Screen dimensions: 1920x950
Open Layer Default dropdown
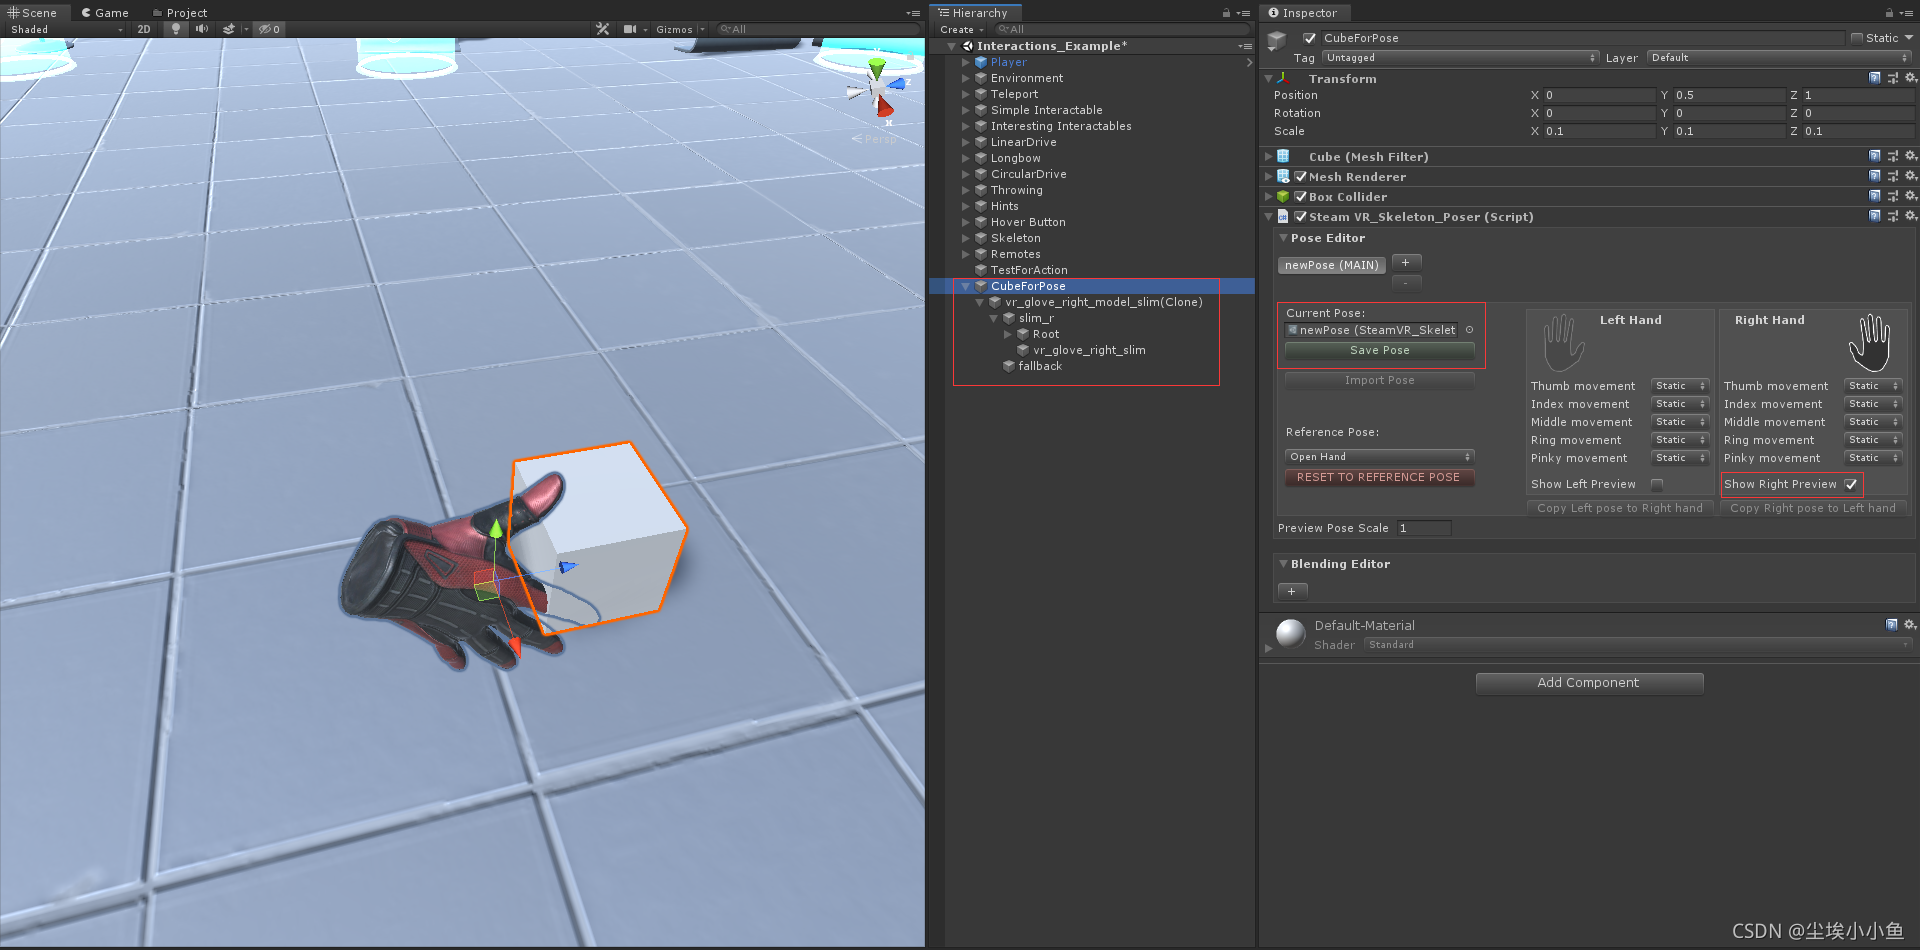point(1779,58)
